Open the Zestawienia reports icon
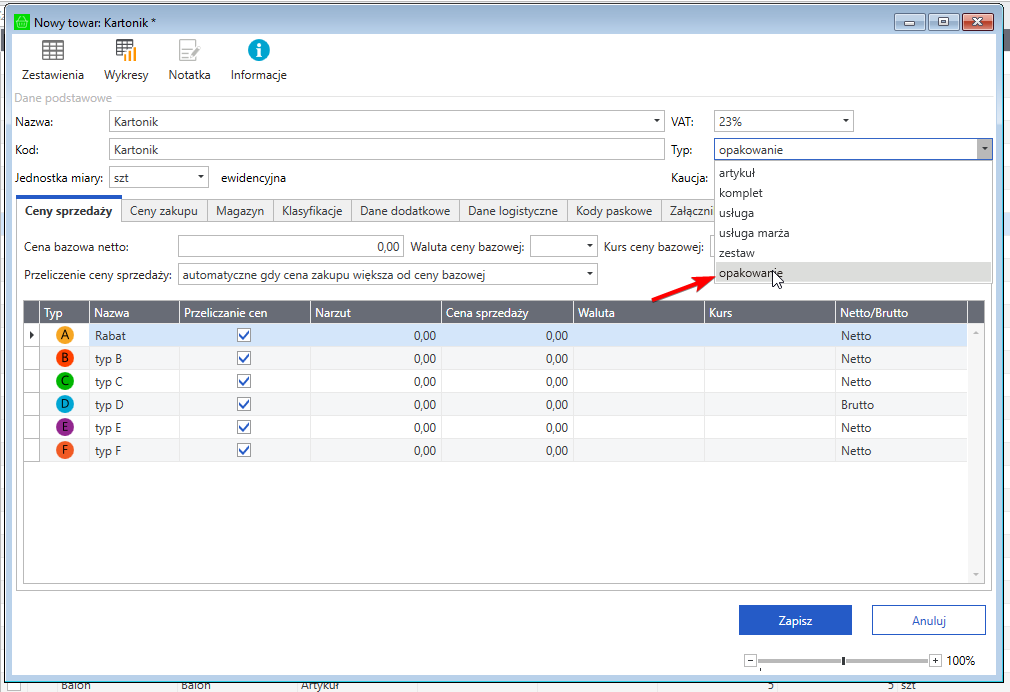 tap(53, 51)
